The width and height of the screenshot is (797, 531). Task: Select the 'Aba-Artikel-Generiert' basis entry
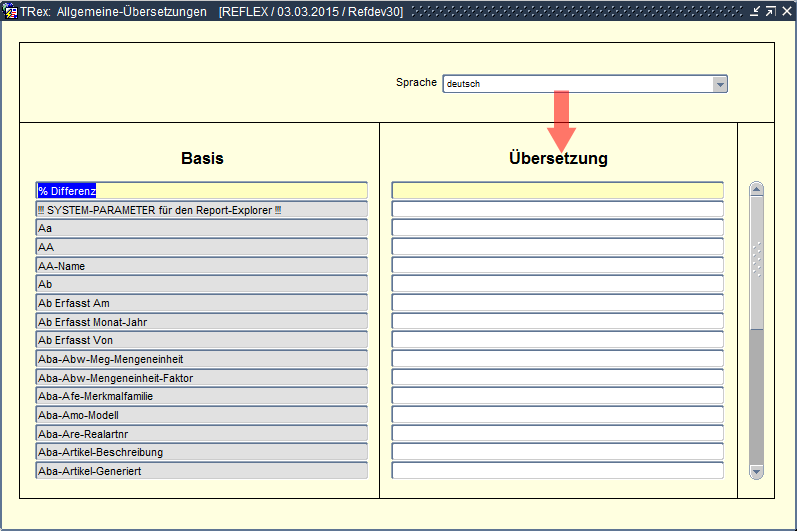(x=201, y=470)
